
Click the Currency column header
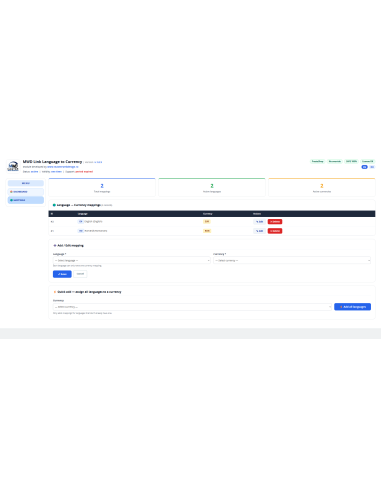[208, 214]
